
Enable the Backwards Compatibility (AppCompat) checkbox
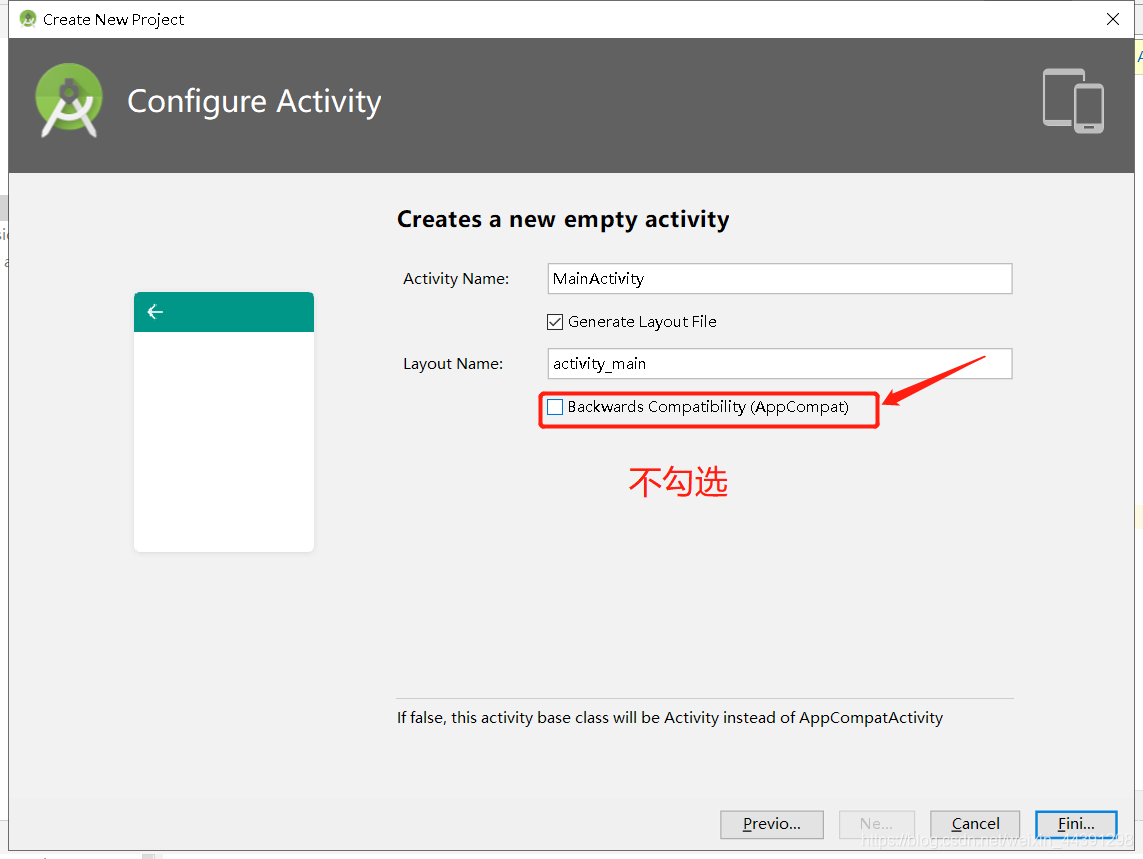click(x=555, y=406)
